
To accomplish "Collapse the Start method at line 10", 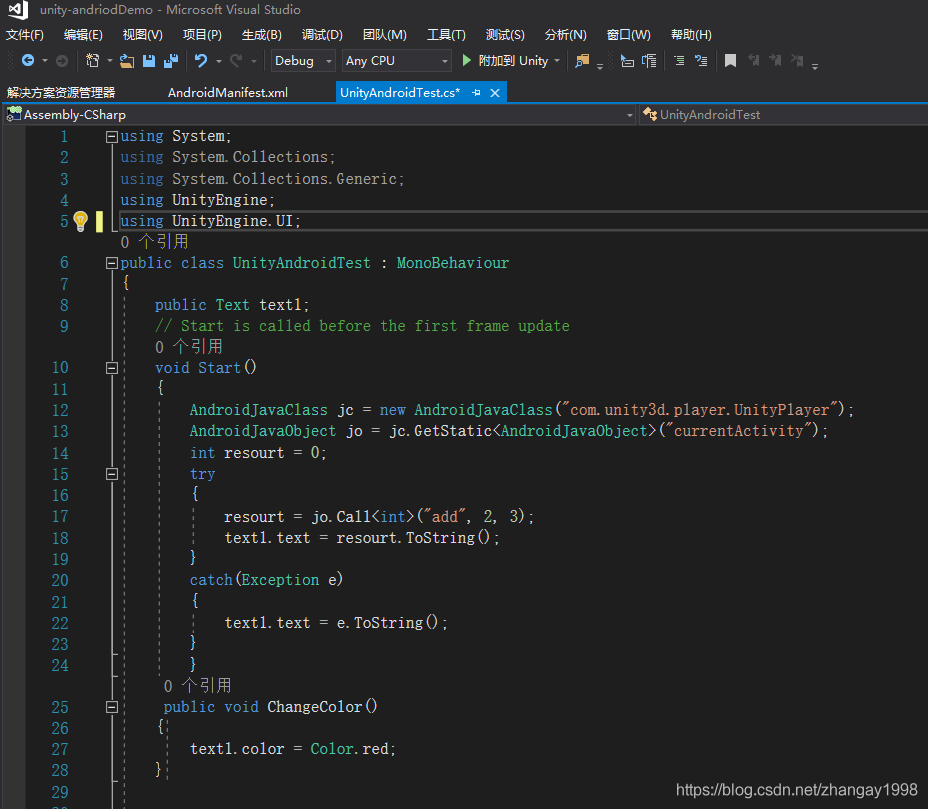I will (111, 368).
